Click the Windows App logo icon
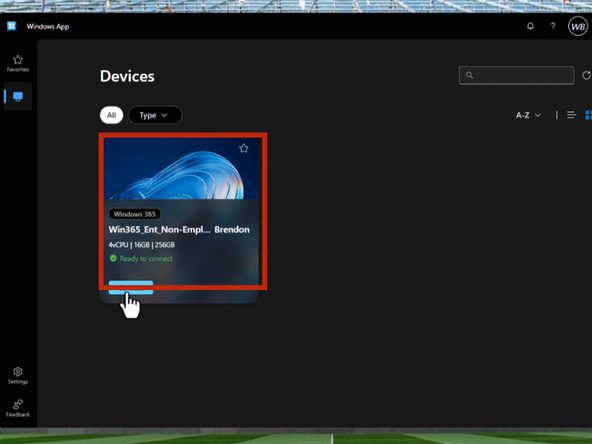This screenshot has width=592, height=444. point(12,26)
